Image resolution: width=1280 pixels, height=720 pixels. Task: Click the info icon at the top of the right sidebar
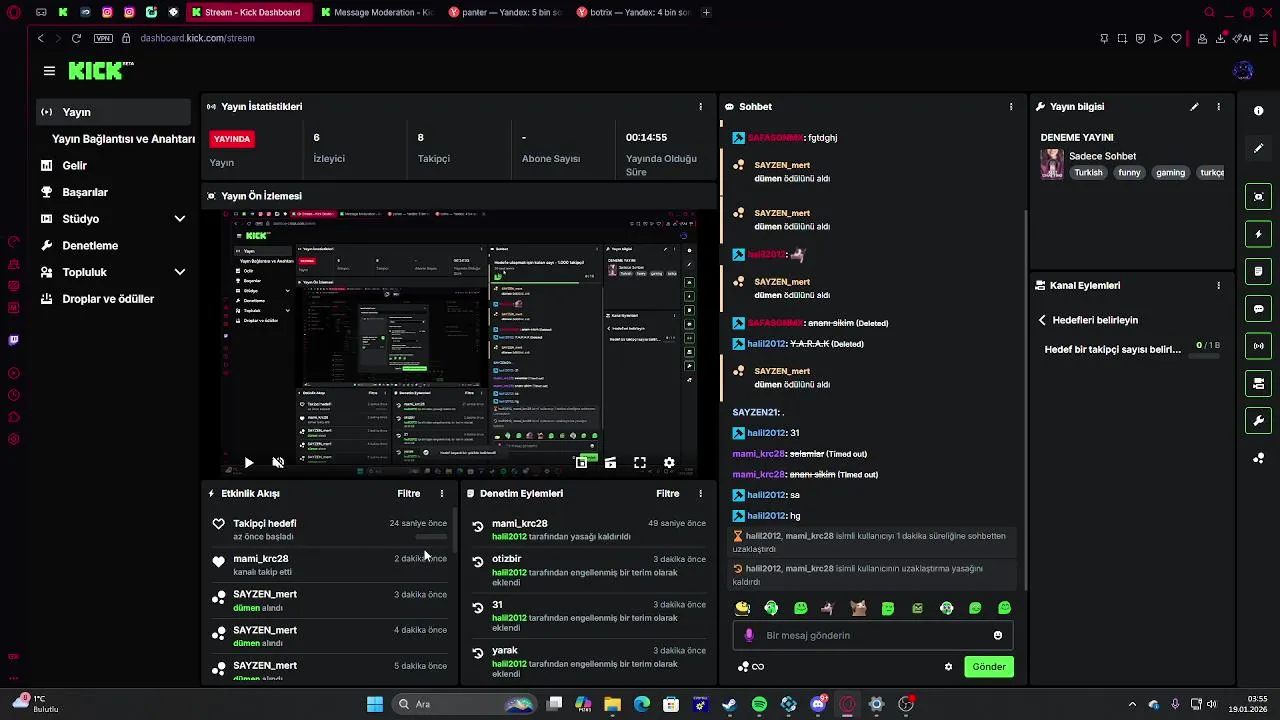(1259, 111)
